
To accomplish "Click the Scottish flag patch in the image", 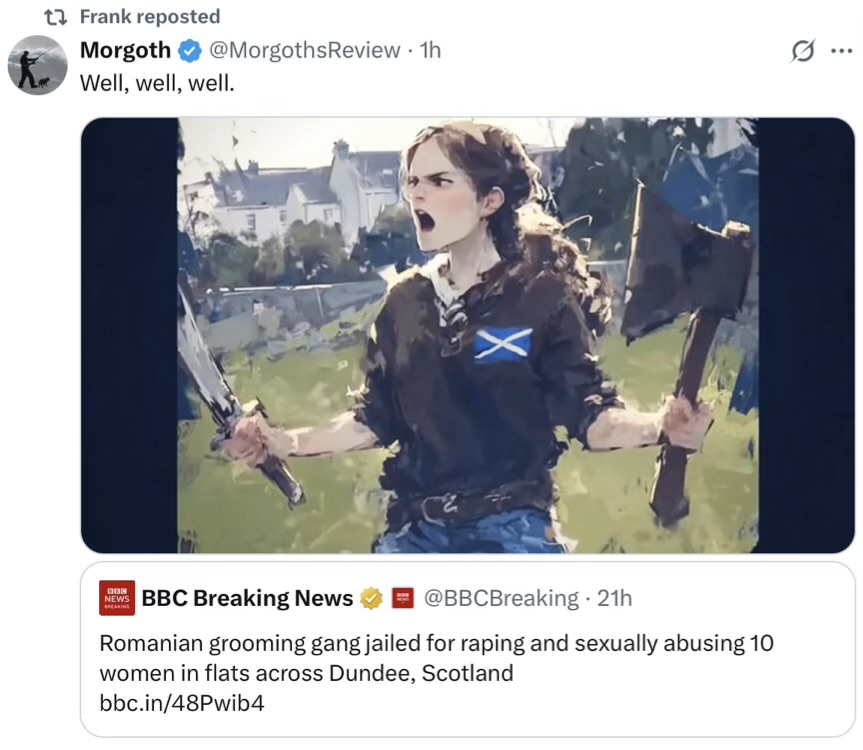I will click(x=502, y=344).
